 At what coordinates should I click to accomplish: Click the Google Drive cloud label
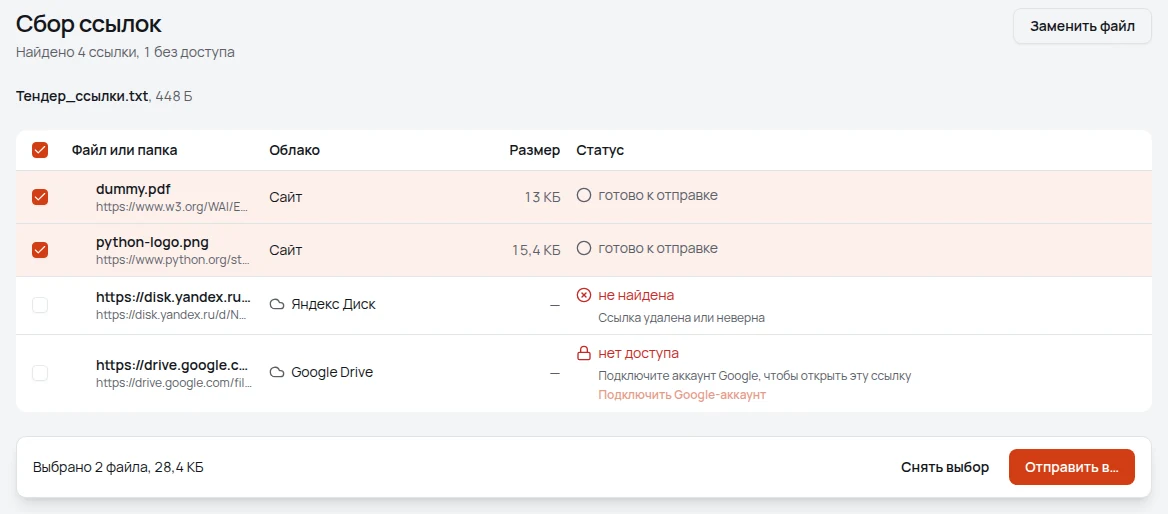coord(331,372)
